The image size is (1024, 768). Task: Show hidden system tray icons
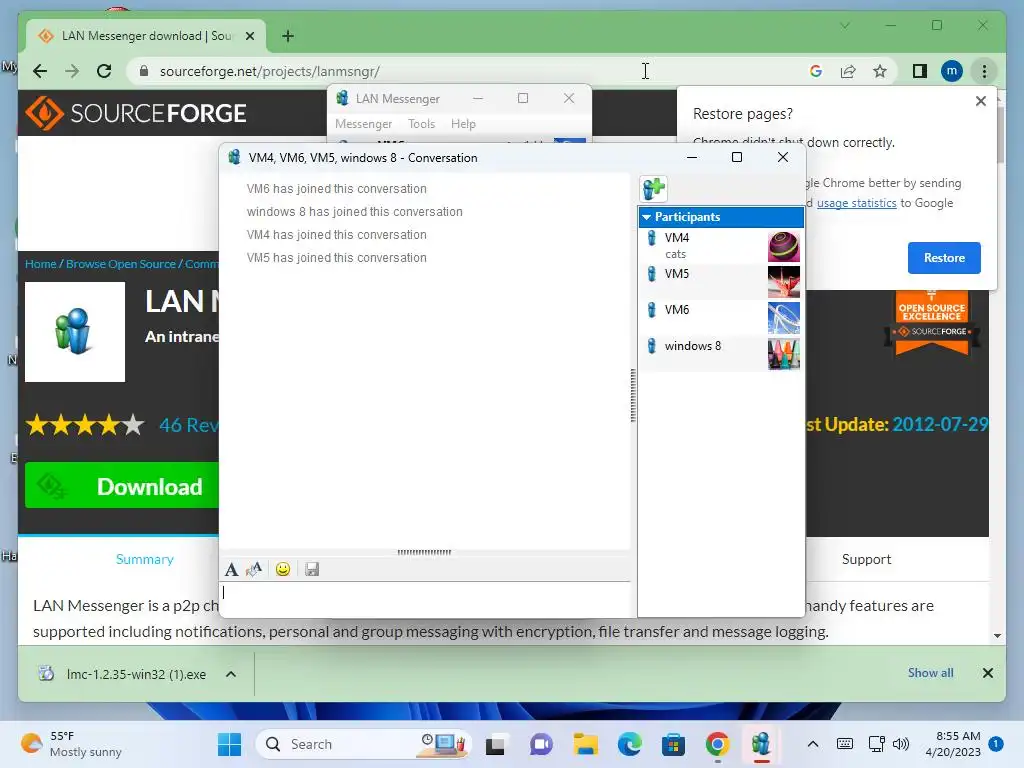(812, 744)
